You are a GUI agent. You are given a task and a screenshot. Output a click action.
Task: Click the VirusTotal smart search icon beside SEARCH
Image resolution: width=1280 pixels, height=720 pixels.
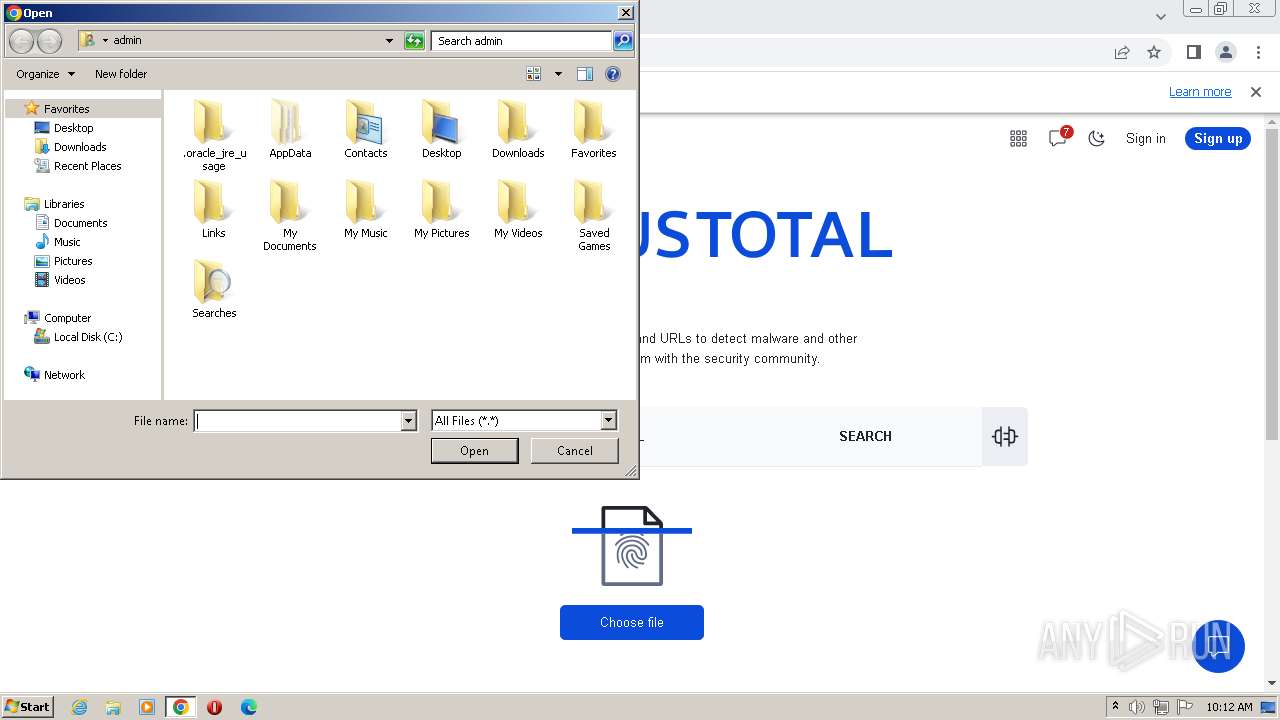point(1005,436)
